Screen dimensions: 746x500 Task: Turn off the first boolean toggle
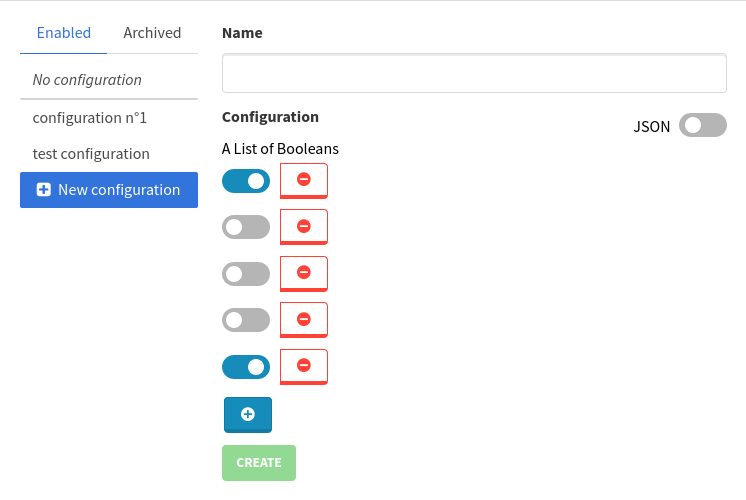pos(246,181)
